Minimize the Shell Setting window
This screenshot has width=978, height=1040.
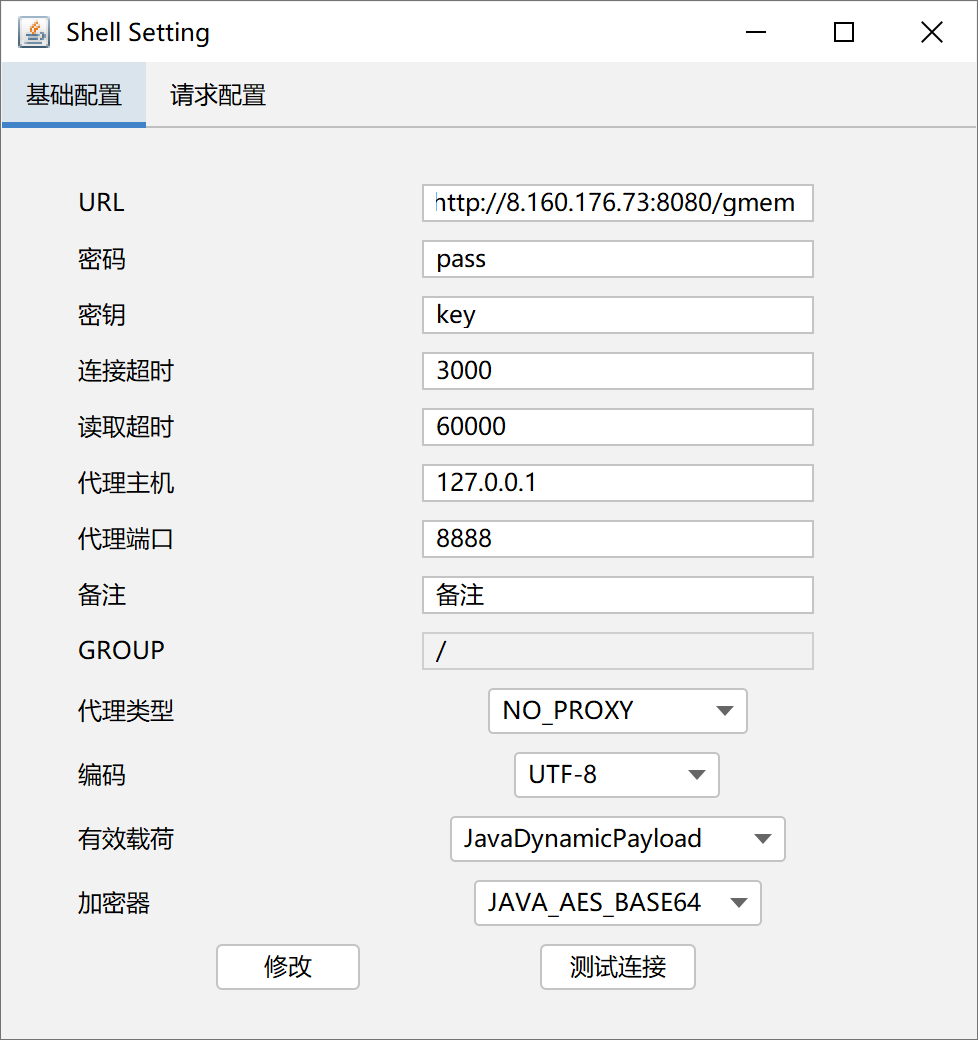pos(756,32)
